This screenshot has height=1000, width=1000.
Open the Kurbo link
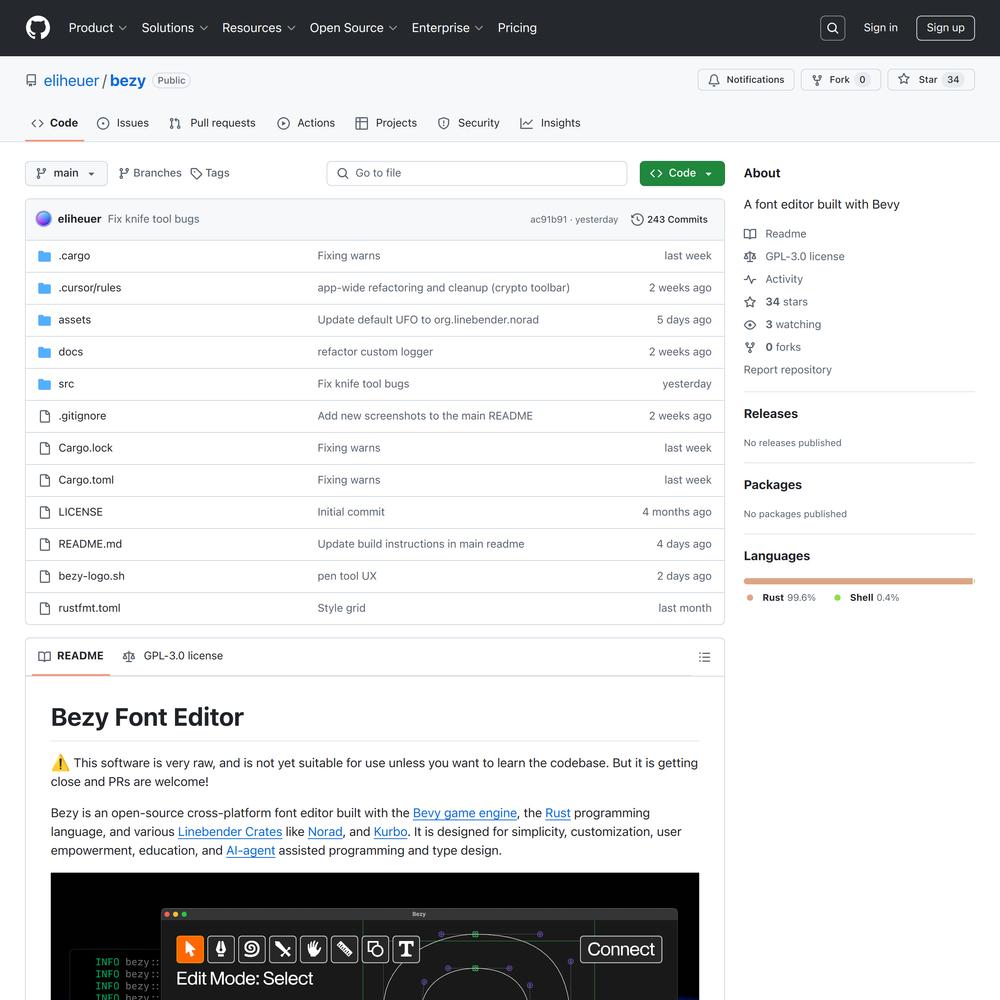(x=390, y=832)
